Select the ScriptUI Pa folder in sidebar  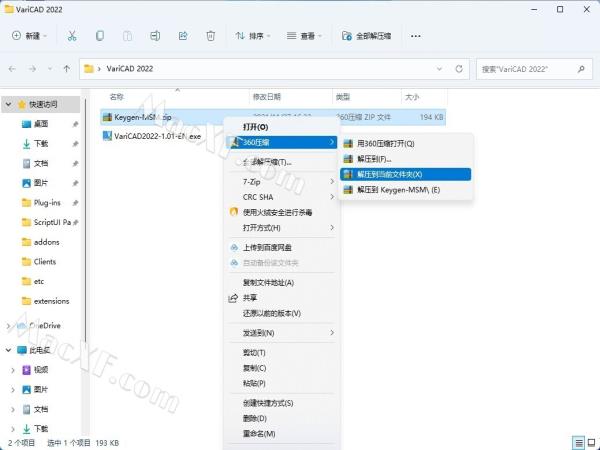pyautogui.click(x=52, y=222)
